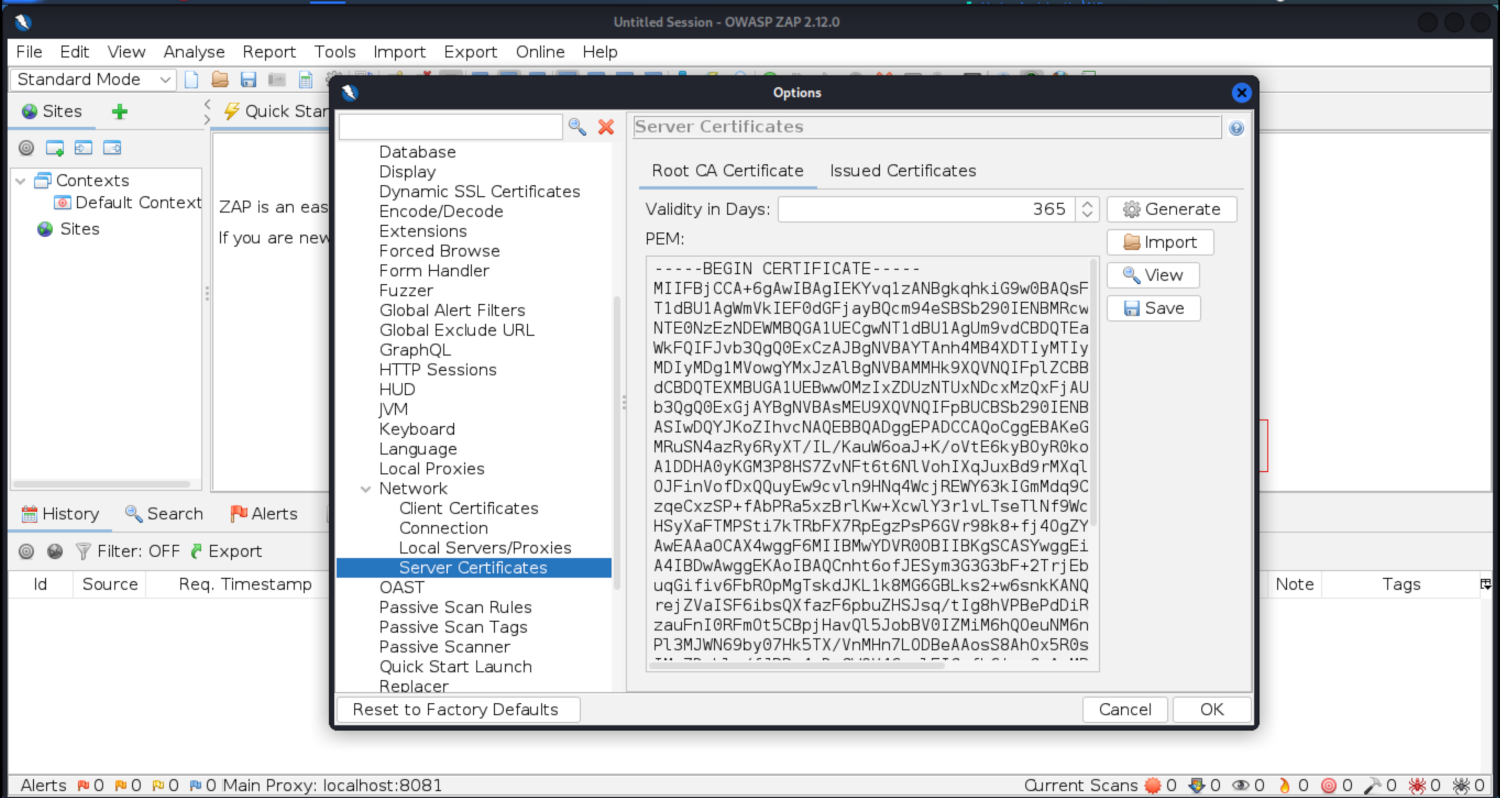Click the magnifier icon beside options search
This screenshot has height=798, width=1500.
coord(577,126)
